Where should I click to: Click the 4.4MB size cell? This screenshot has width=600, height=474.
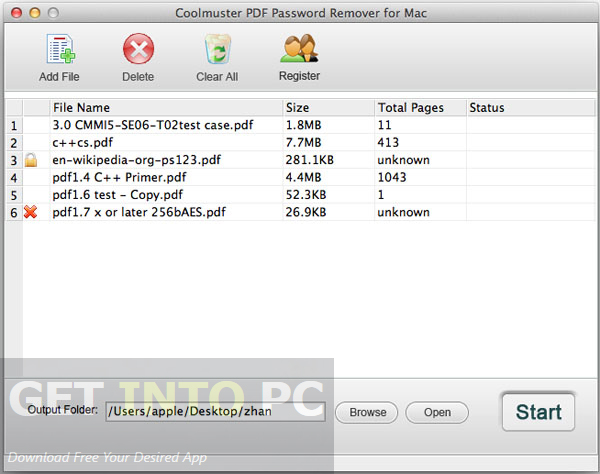coord(328,178)
